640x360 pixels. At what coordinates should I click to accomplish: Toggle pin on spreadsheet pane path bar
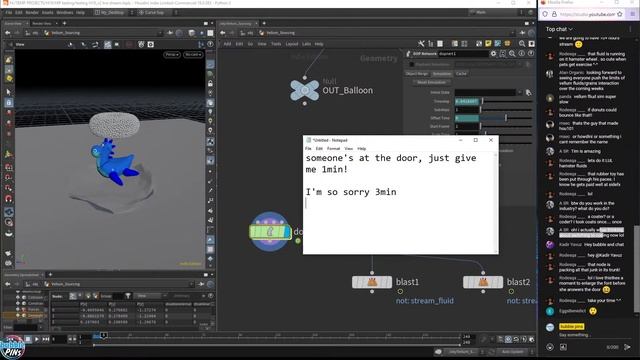pos(201,284)
